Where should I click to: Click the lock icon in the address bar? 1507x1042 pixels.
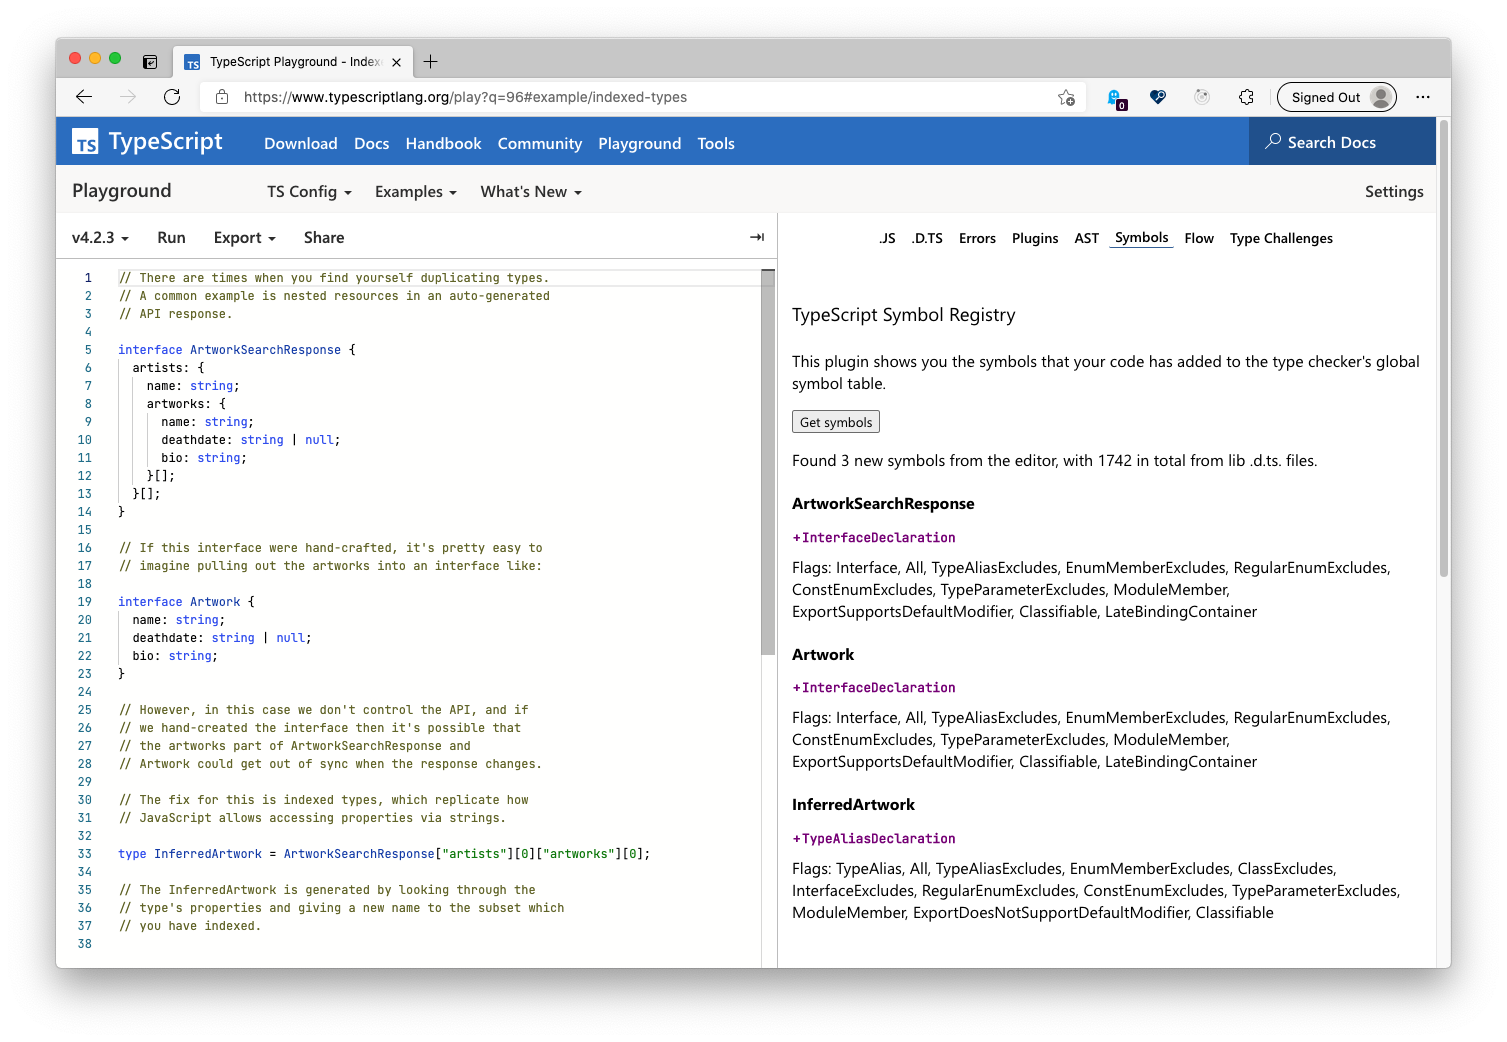222,97
